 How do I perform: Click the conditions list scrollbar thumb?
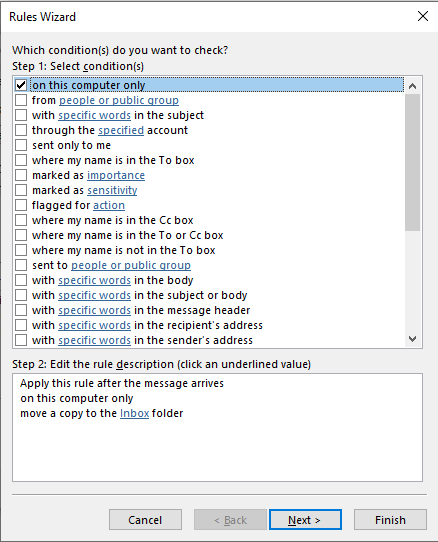[x=412, y=162]
